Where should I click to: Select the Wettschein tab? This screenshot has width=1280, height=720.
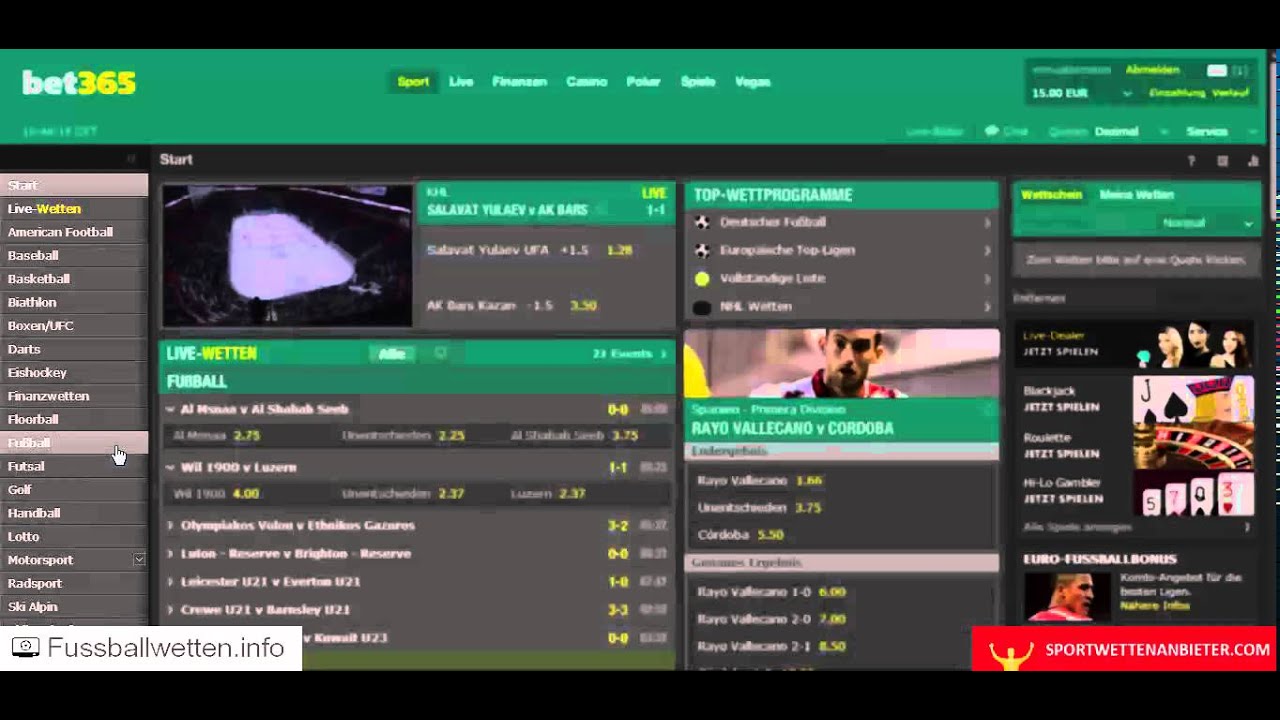coord(1051,195)
